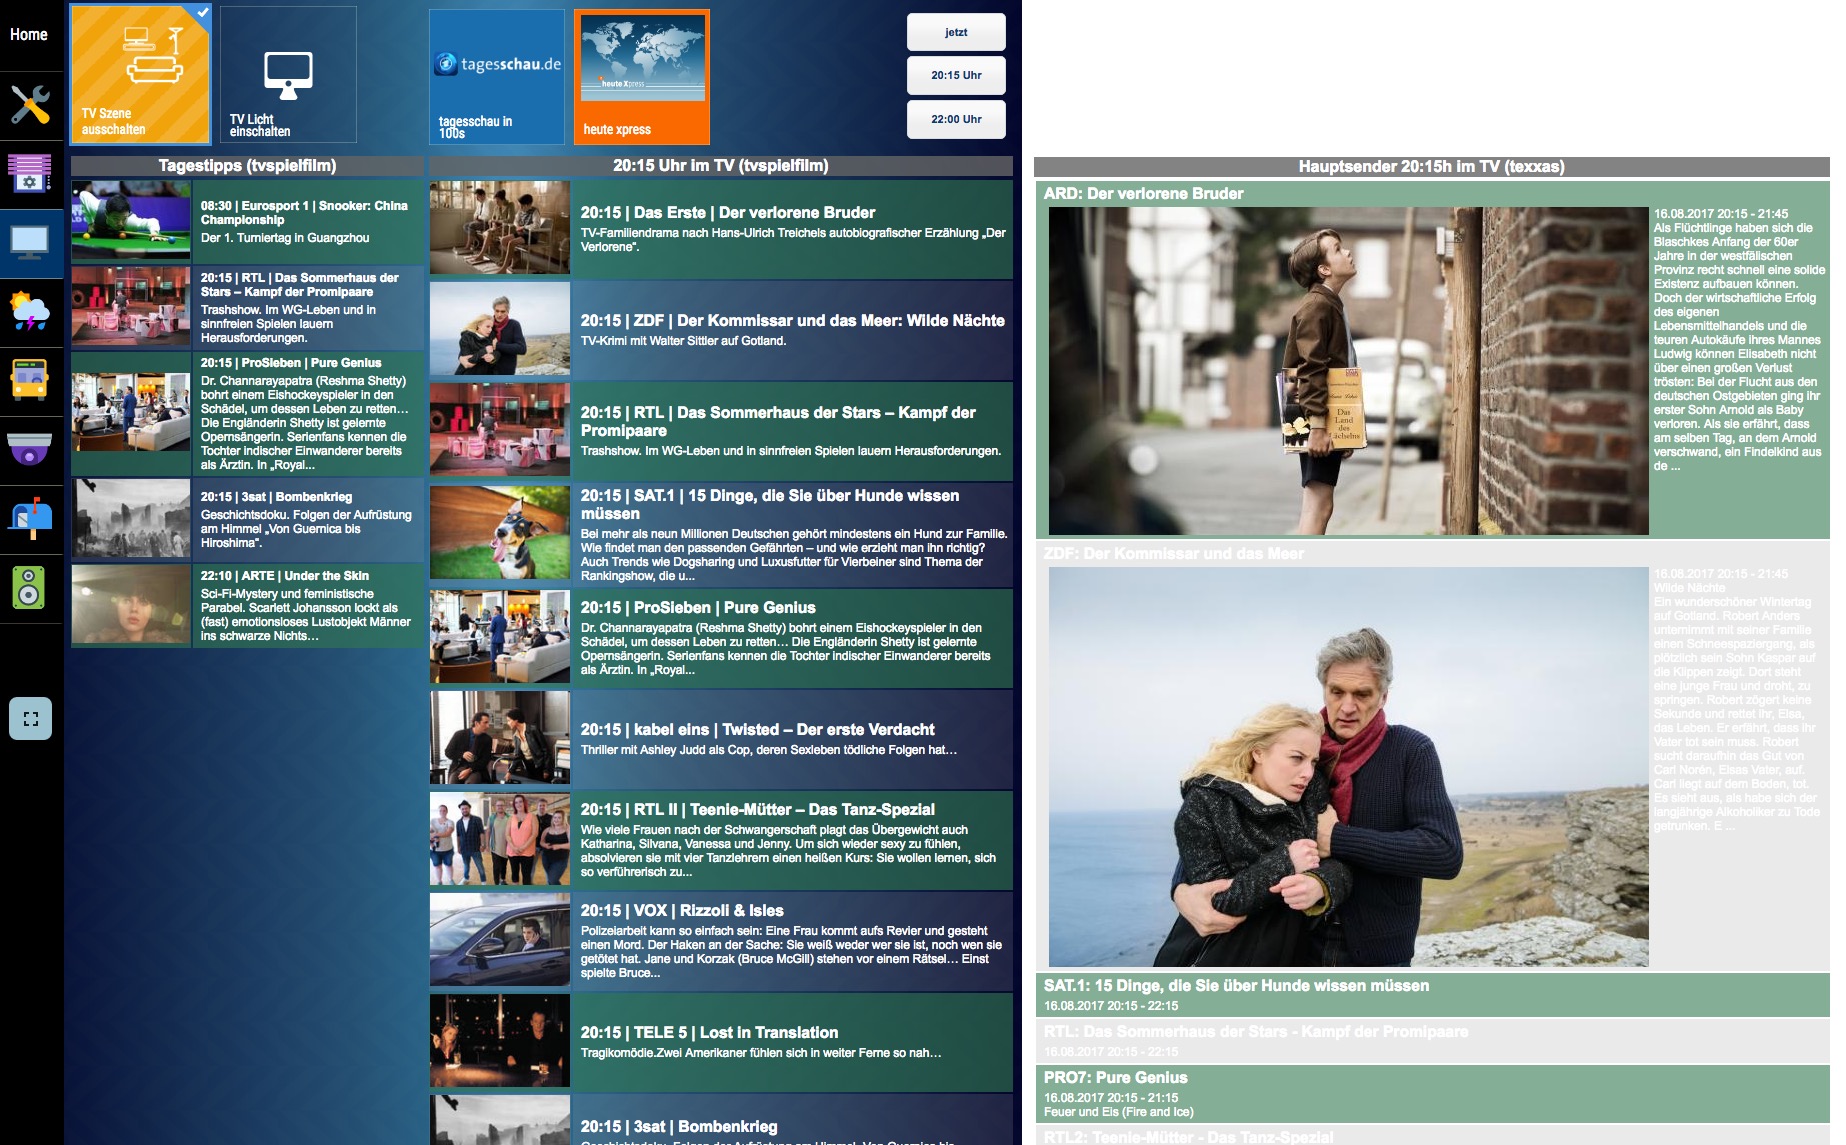Select ZDF: Der Kommissar und das Meer heading
Viewport: 1846px width, 1145px height.
1173,554
